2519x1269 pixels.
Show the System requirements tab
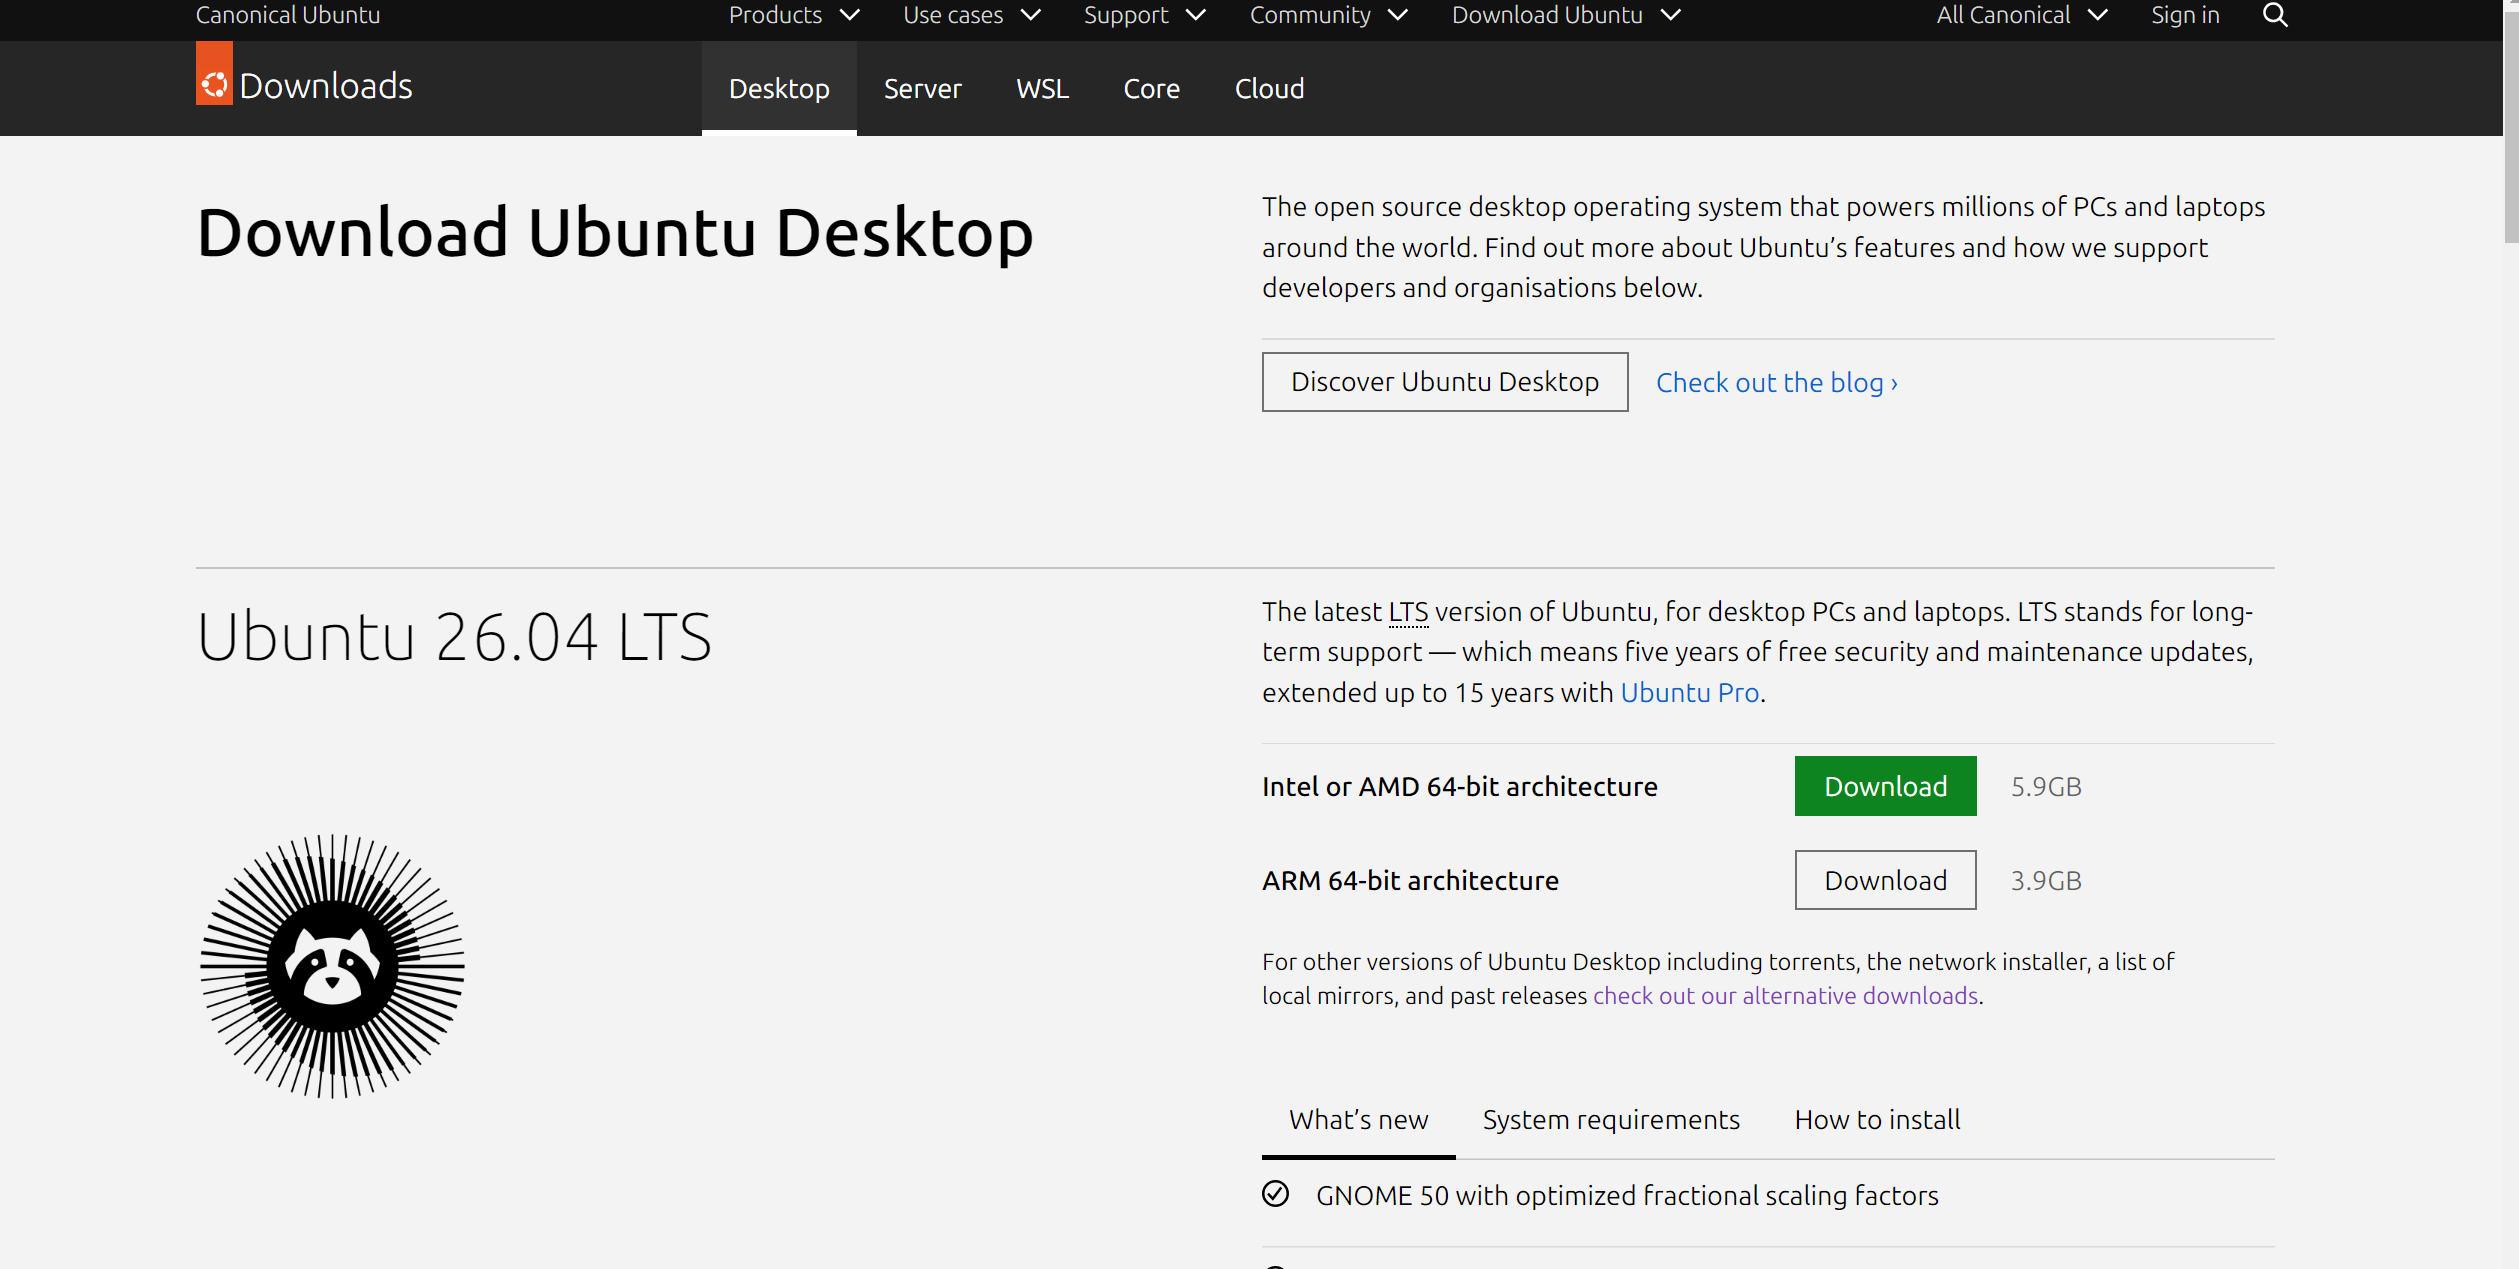1611,1120
